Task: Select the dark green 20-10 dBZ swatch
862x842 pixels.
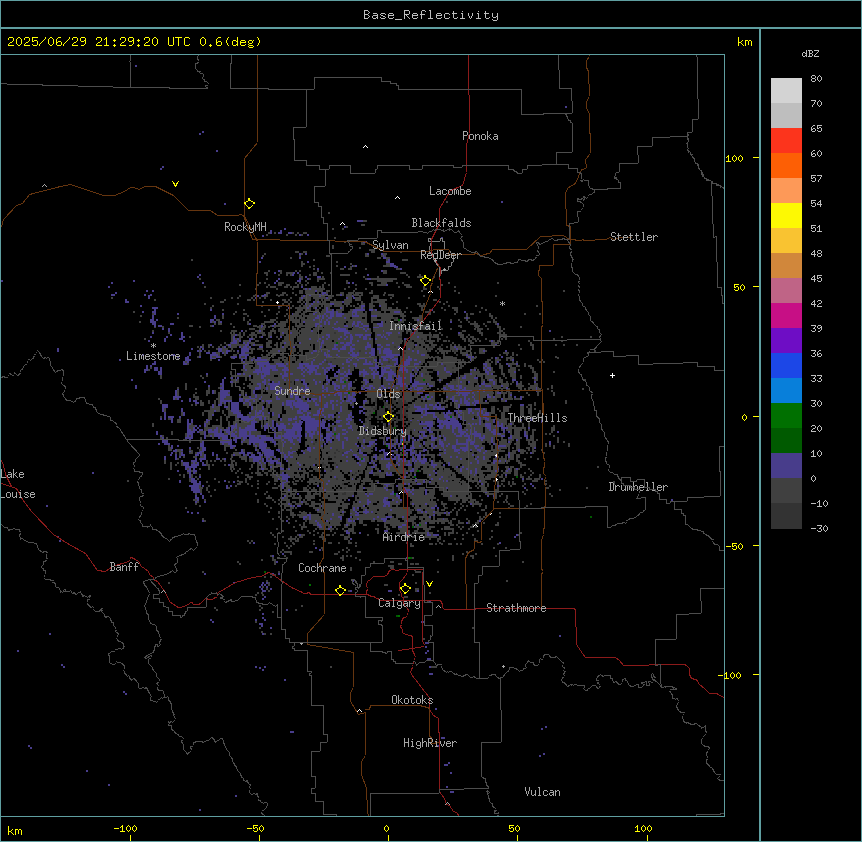Action: [786, 440]
